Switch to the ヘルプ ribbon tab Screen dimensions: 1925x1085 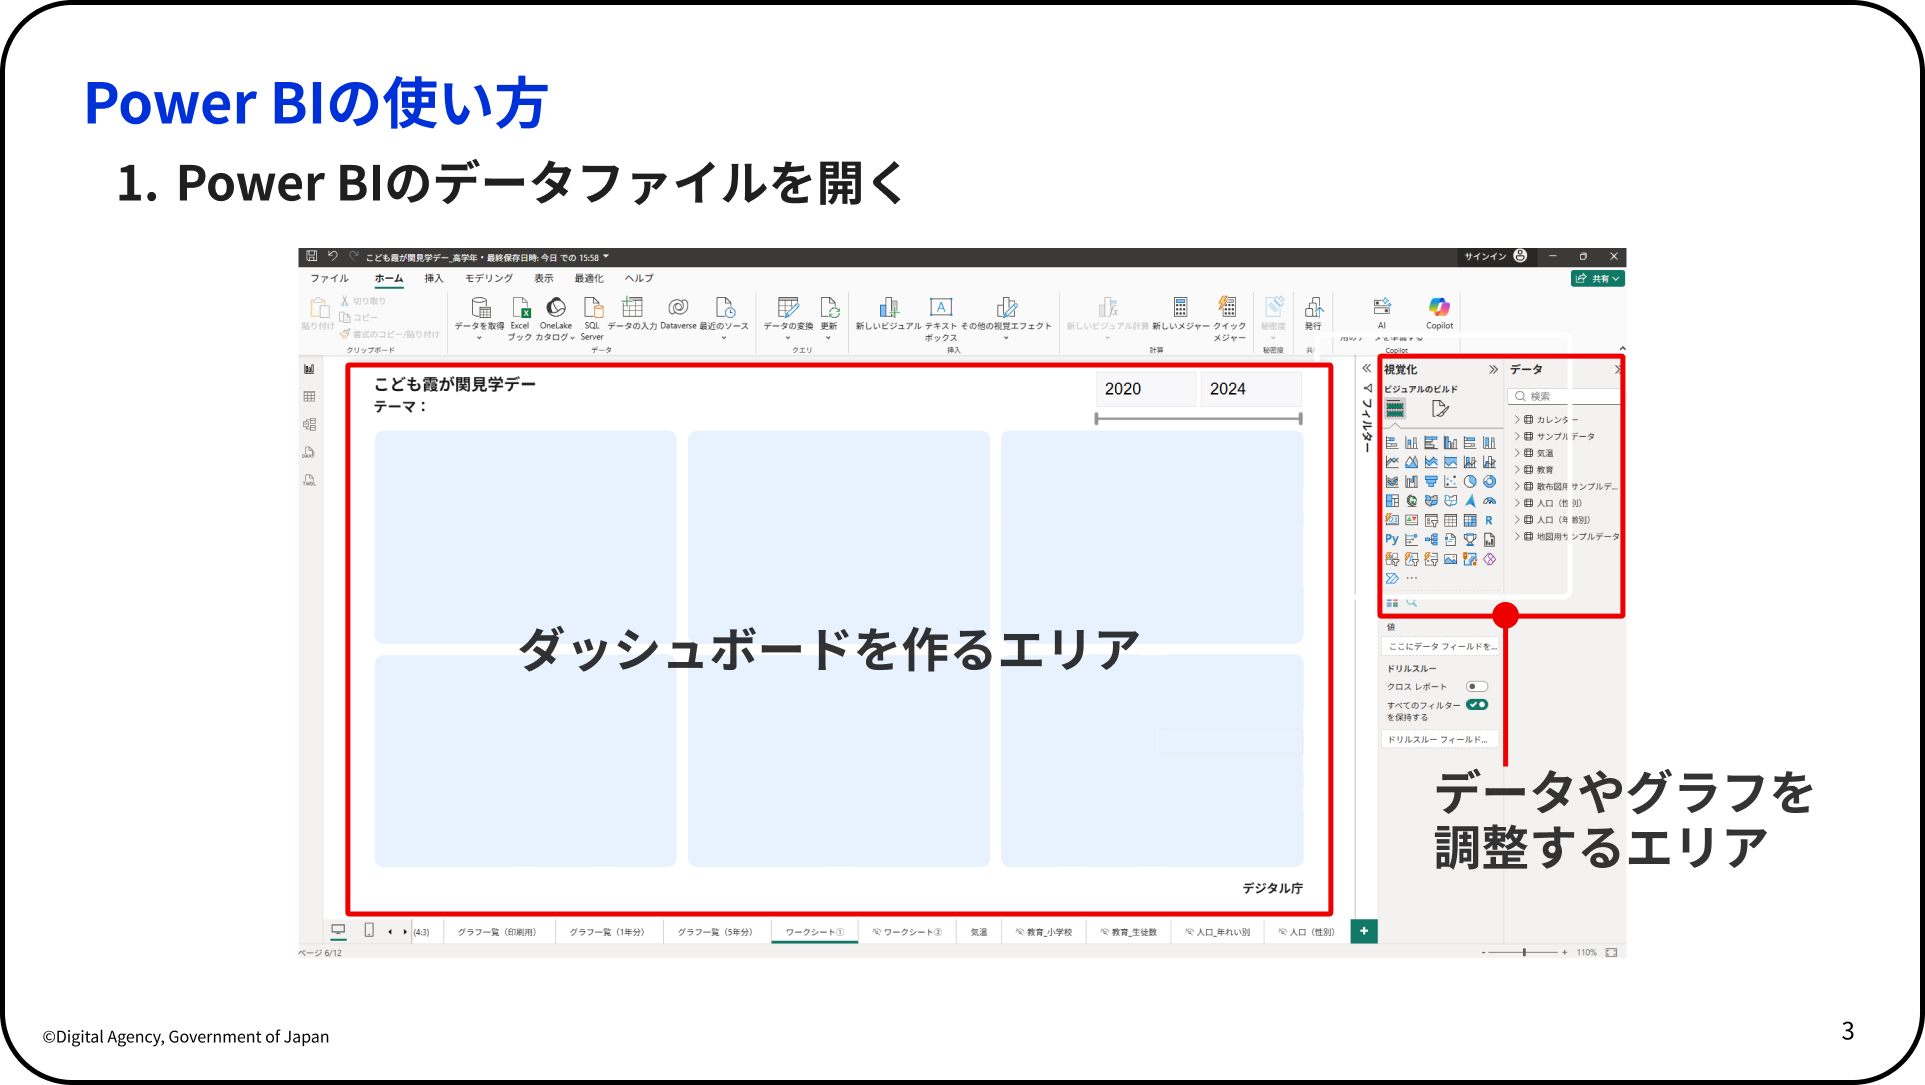[x=639, y=278]
